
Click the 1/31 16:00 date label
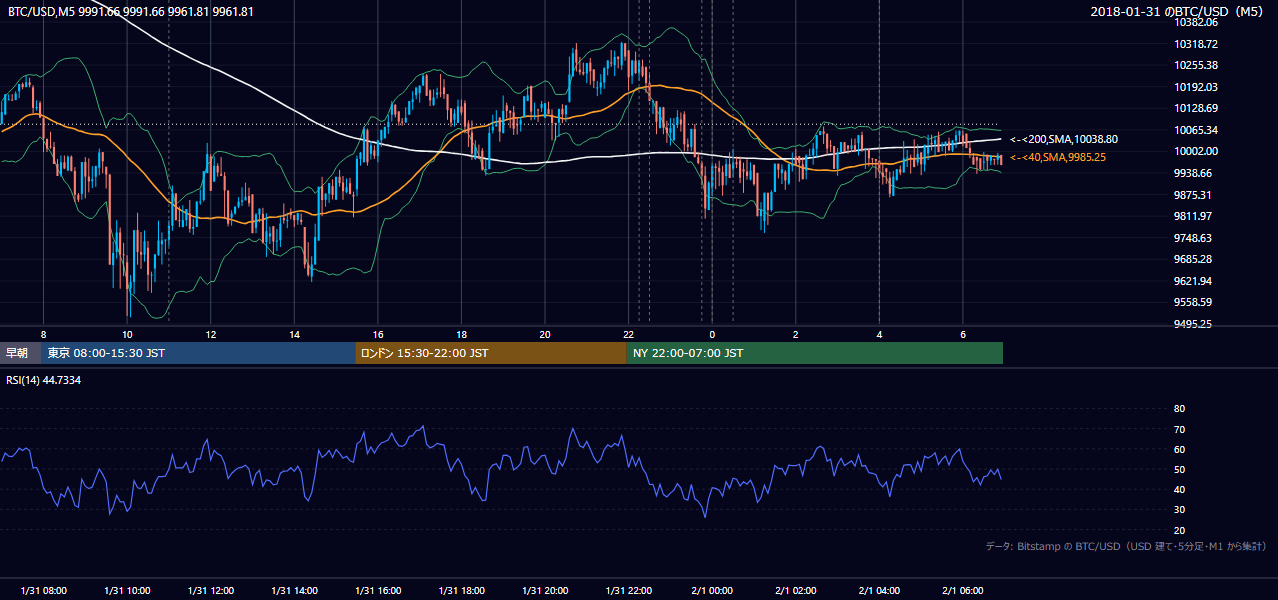click(x=378, y=591)
